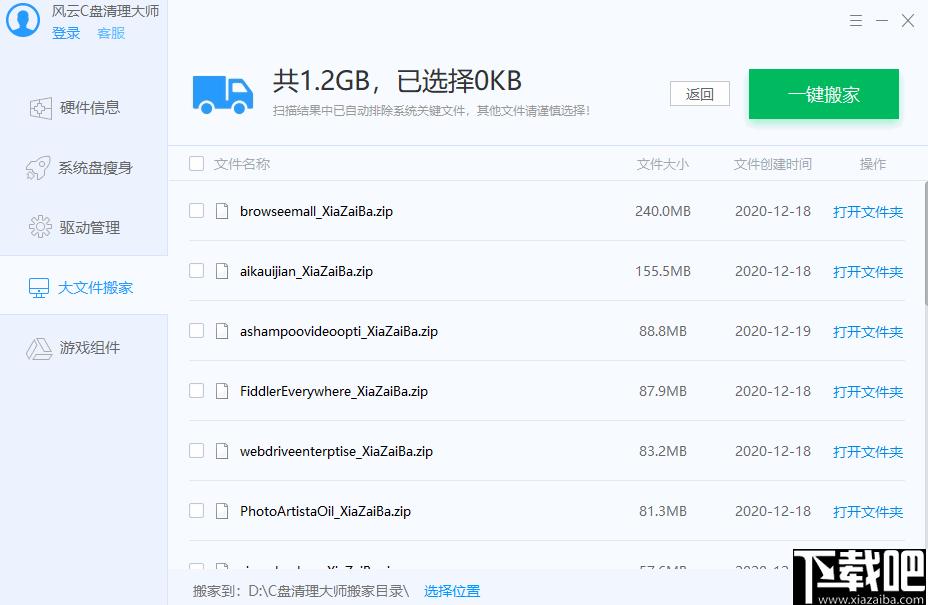The height and width of the screenshot is (605, 928).
Task: Click the 操作 column header
Action: [873, 164]
